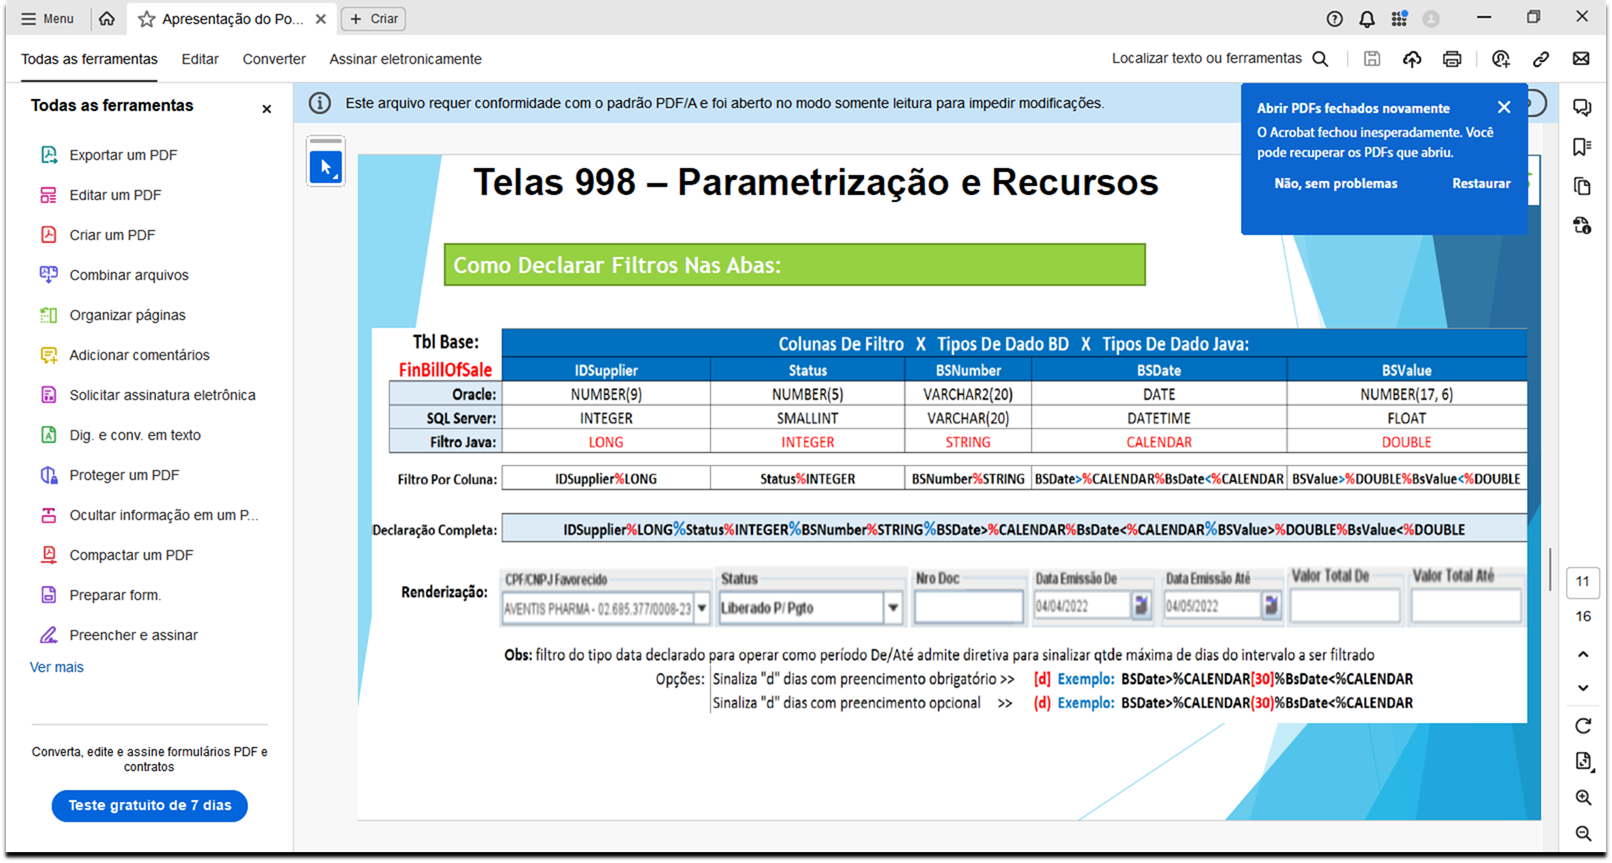Screen dimensions: 1612x863
Task: Click Não, sem problemas button
Action: tap(1336, 183)
